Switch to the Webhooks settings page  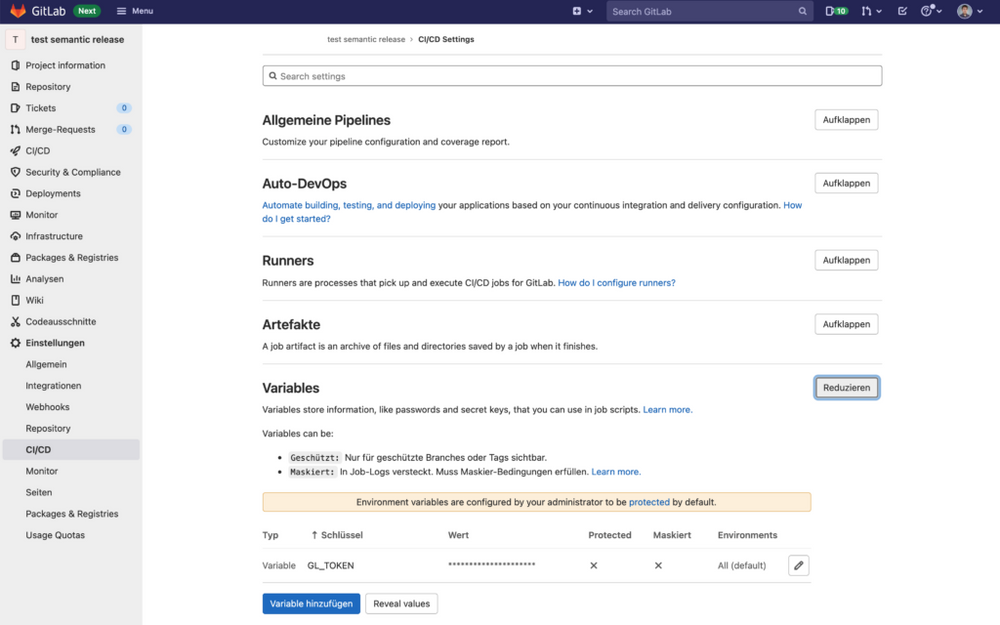point(47,406)
